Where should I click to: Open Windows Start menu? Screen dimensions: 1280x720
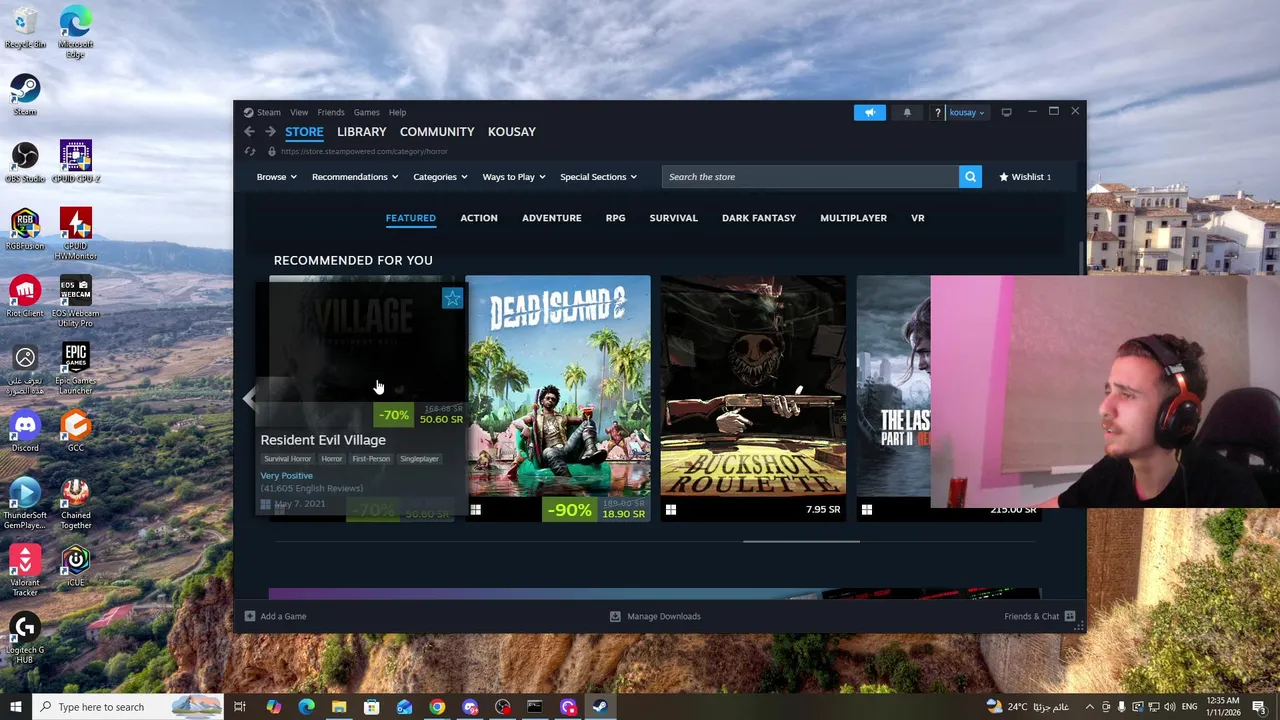click(x=16, y=707)
